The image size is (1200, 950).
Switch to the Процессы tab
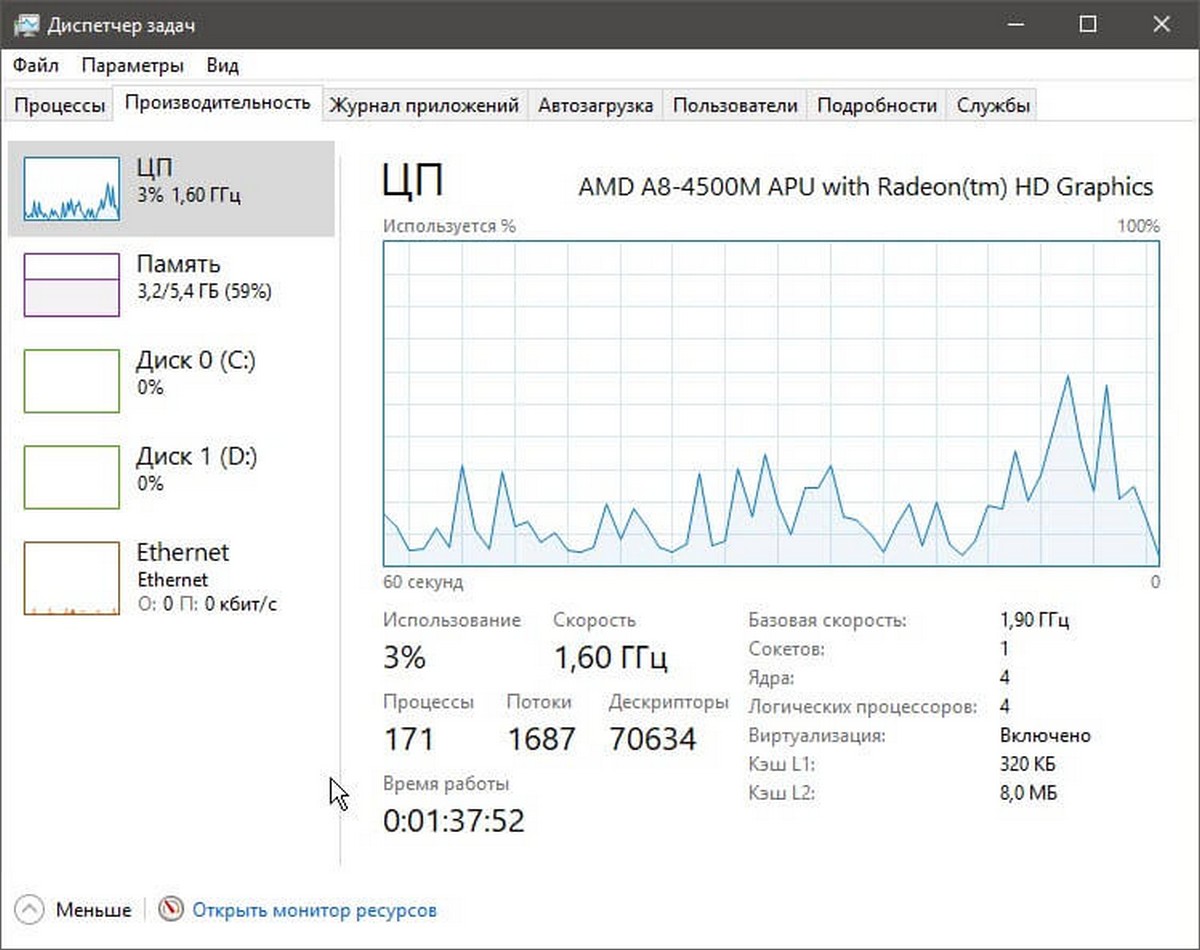[x=60, y=105]
